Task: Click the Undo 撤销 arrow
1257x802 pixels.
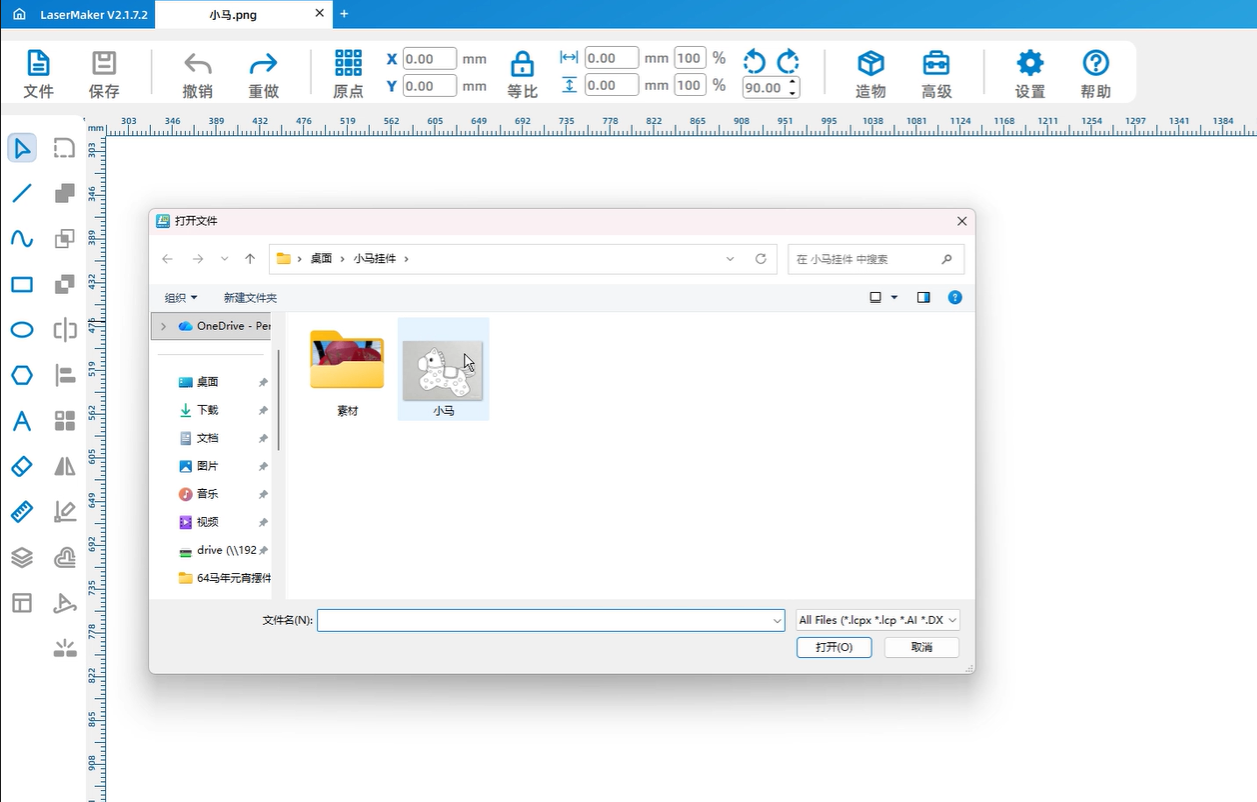Action: point(197,74)
